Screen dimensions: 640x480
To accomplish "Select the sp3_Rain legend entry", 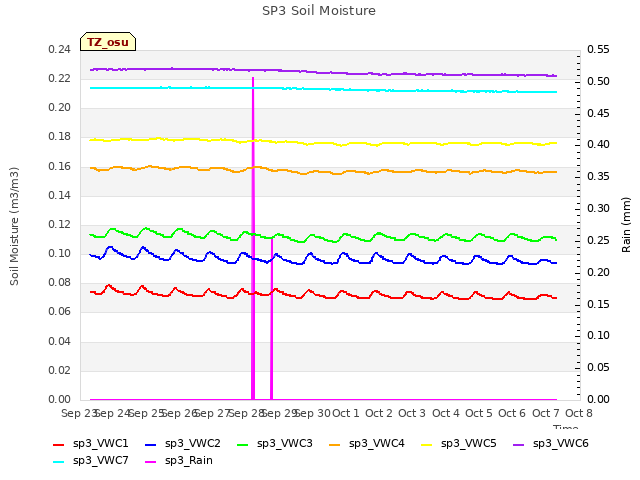I will coord(179,461).
